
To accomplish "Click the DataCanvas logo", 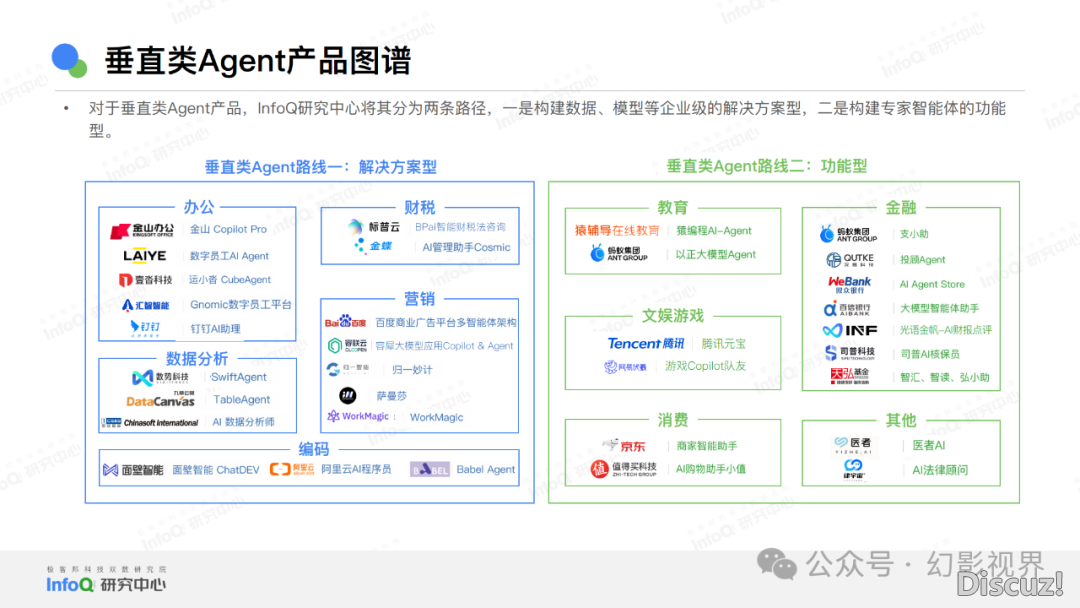I will pos(160,399).
